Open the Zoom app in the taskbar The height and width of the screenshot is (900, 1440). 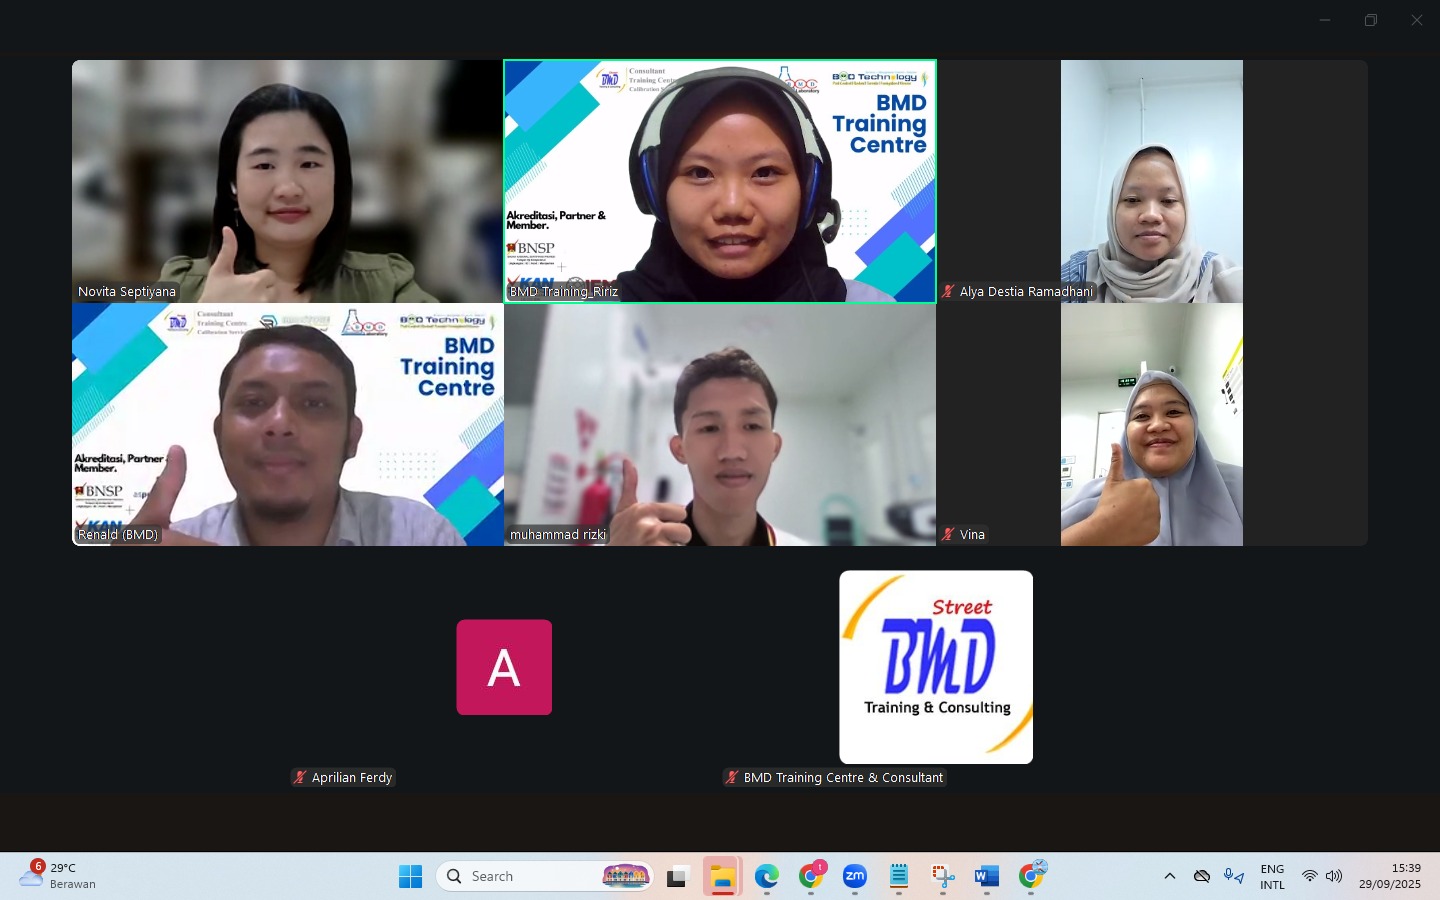[x=855, y=877]
